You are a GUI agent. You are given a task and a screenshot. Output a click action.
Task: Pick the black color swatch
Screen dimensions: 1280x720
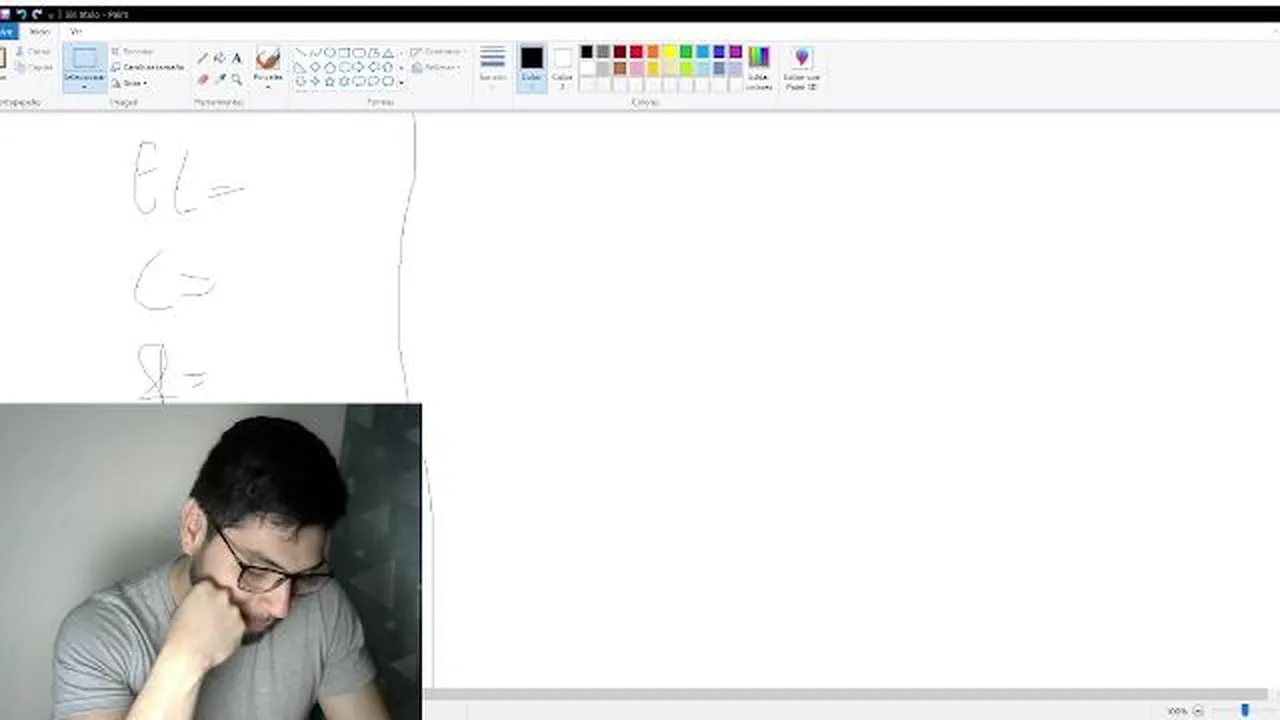587,52
